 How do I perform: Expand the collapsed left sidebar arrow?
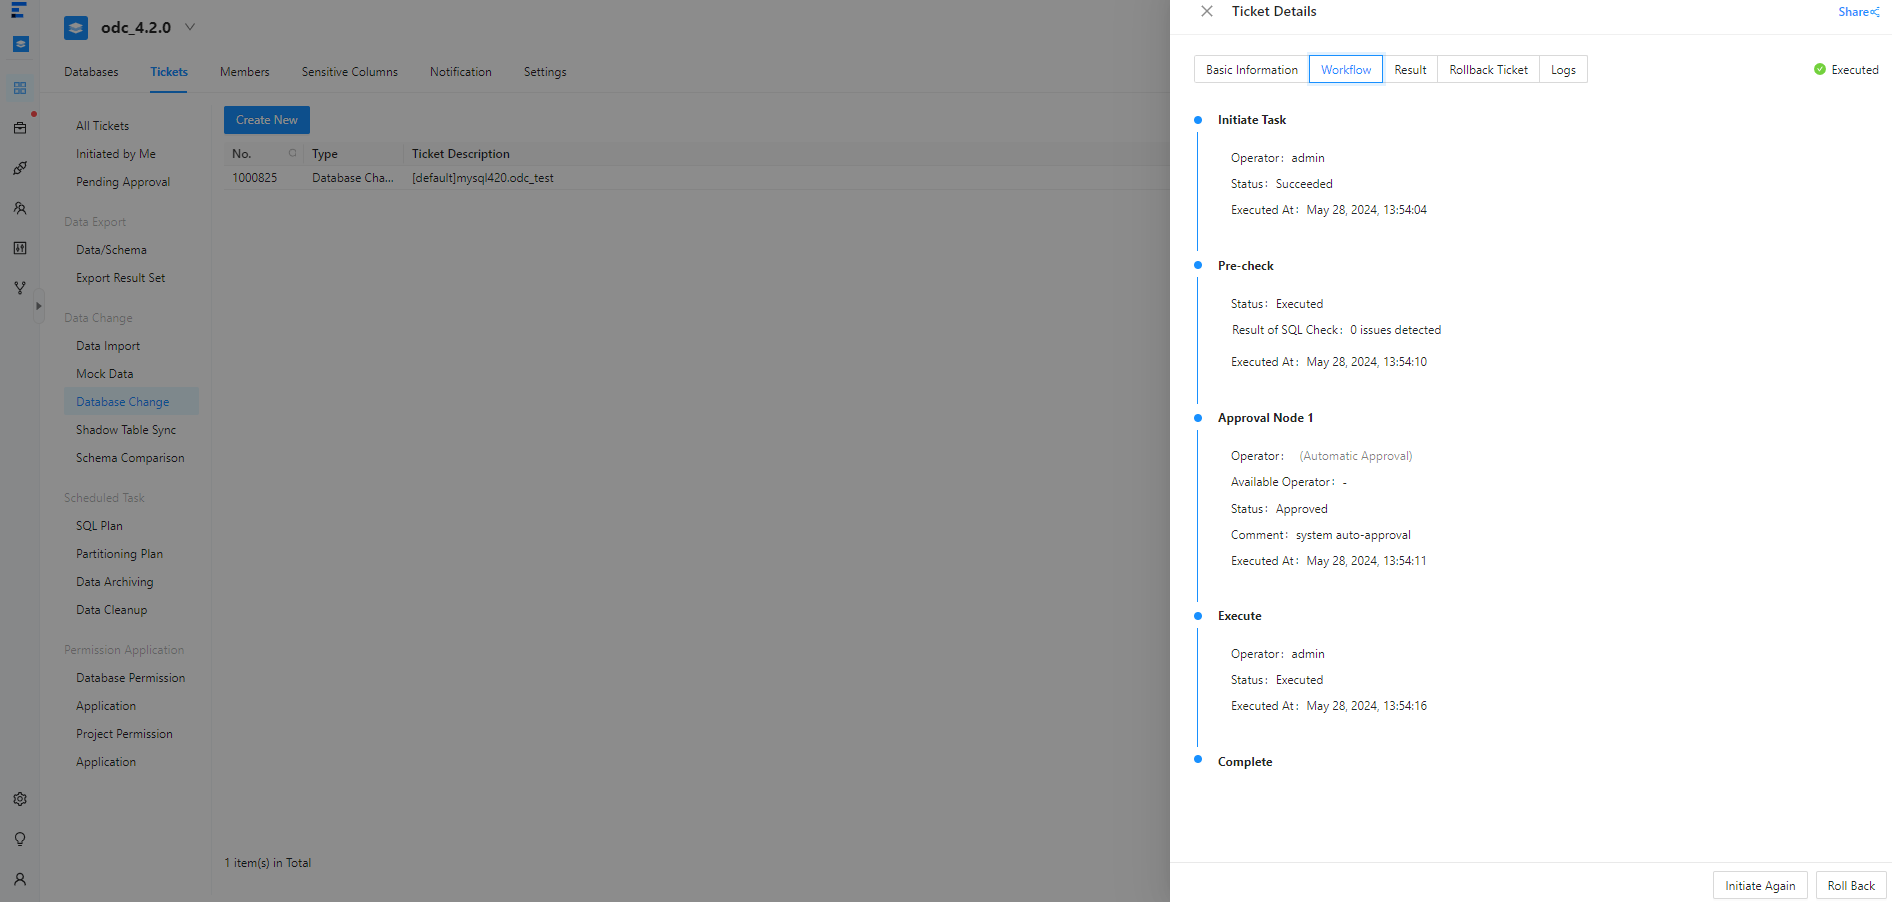click(39, 306)
